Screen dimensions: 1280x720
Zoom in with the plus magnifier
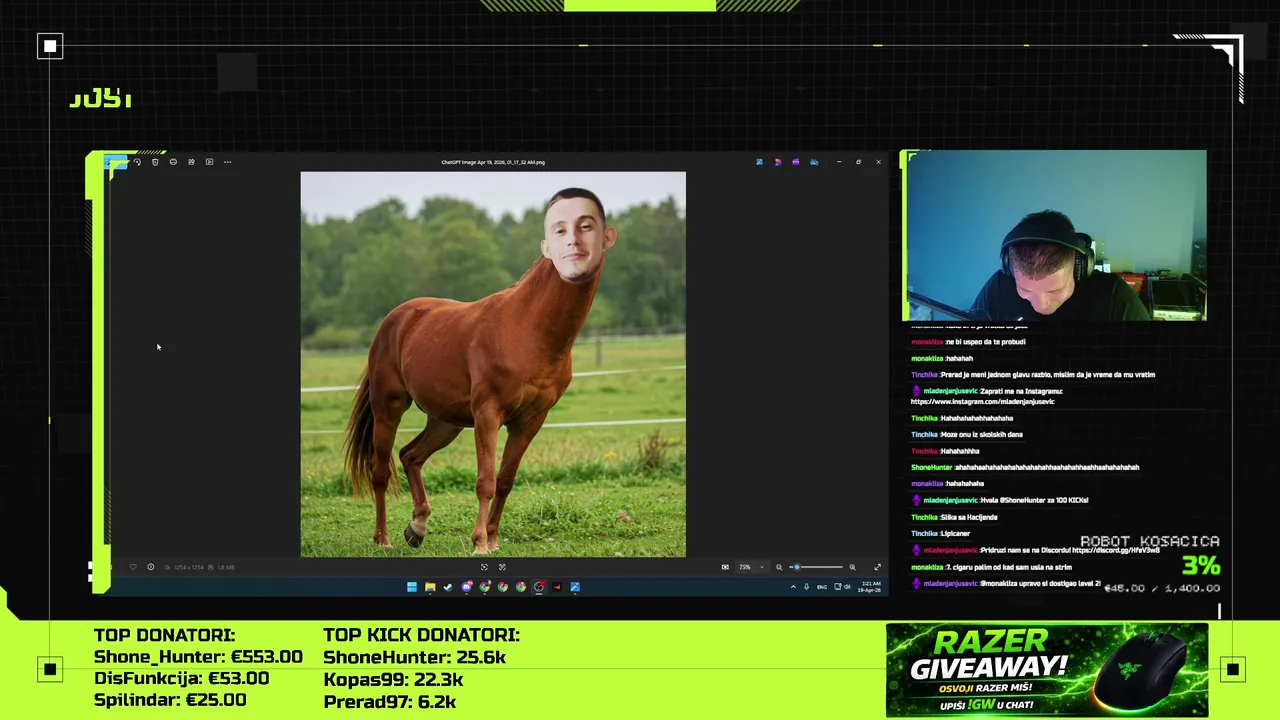point(852,567)
